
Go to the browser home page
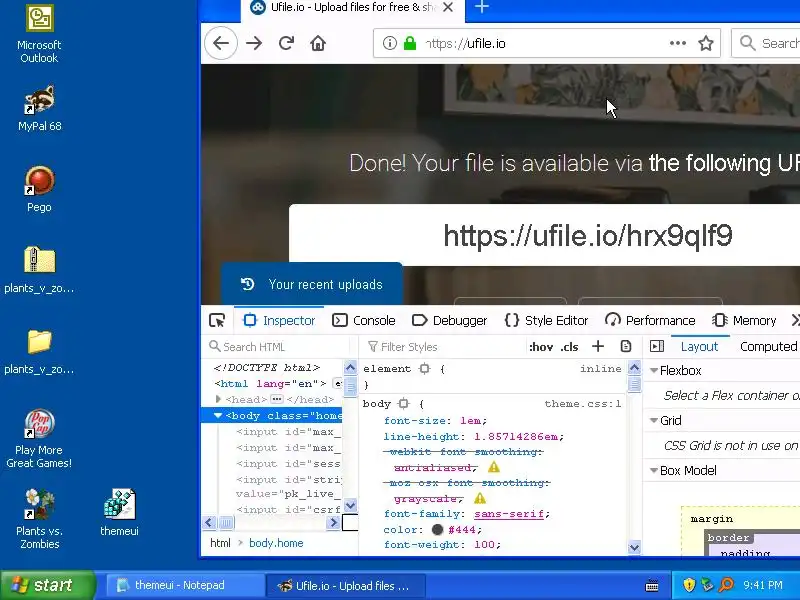(318, 43)
